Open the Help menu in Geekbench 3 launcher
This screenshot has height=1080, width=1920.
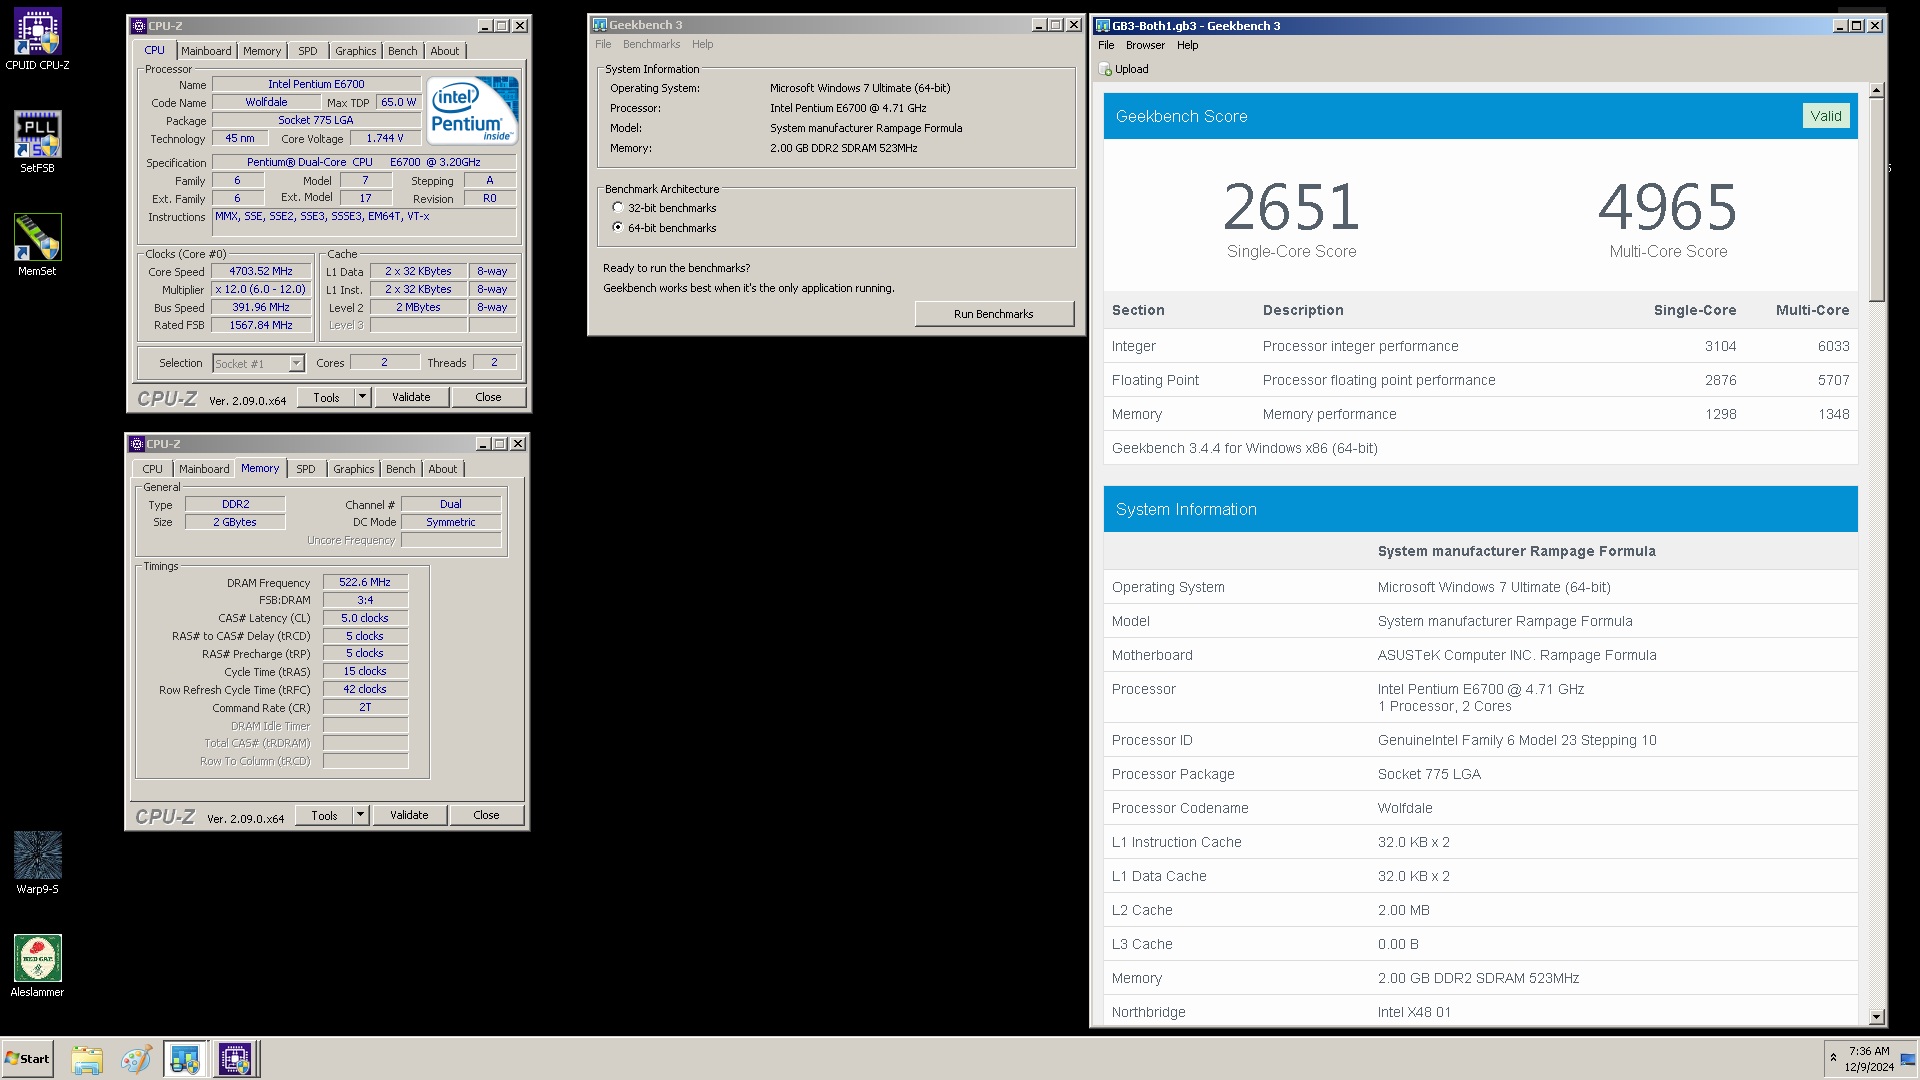(x=703, y=44)
